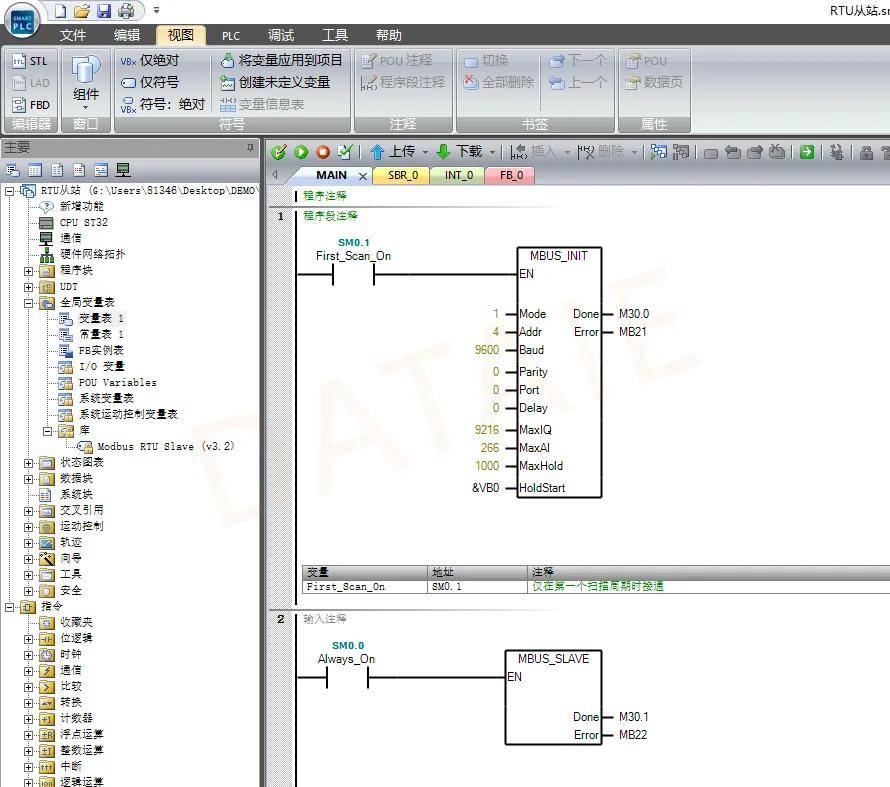Open the 工具 tools tab
890x787 pixels.
335,35
